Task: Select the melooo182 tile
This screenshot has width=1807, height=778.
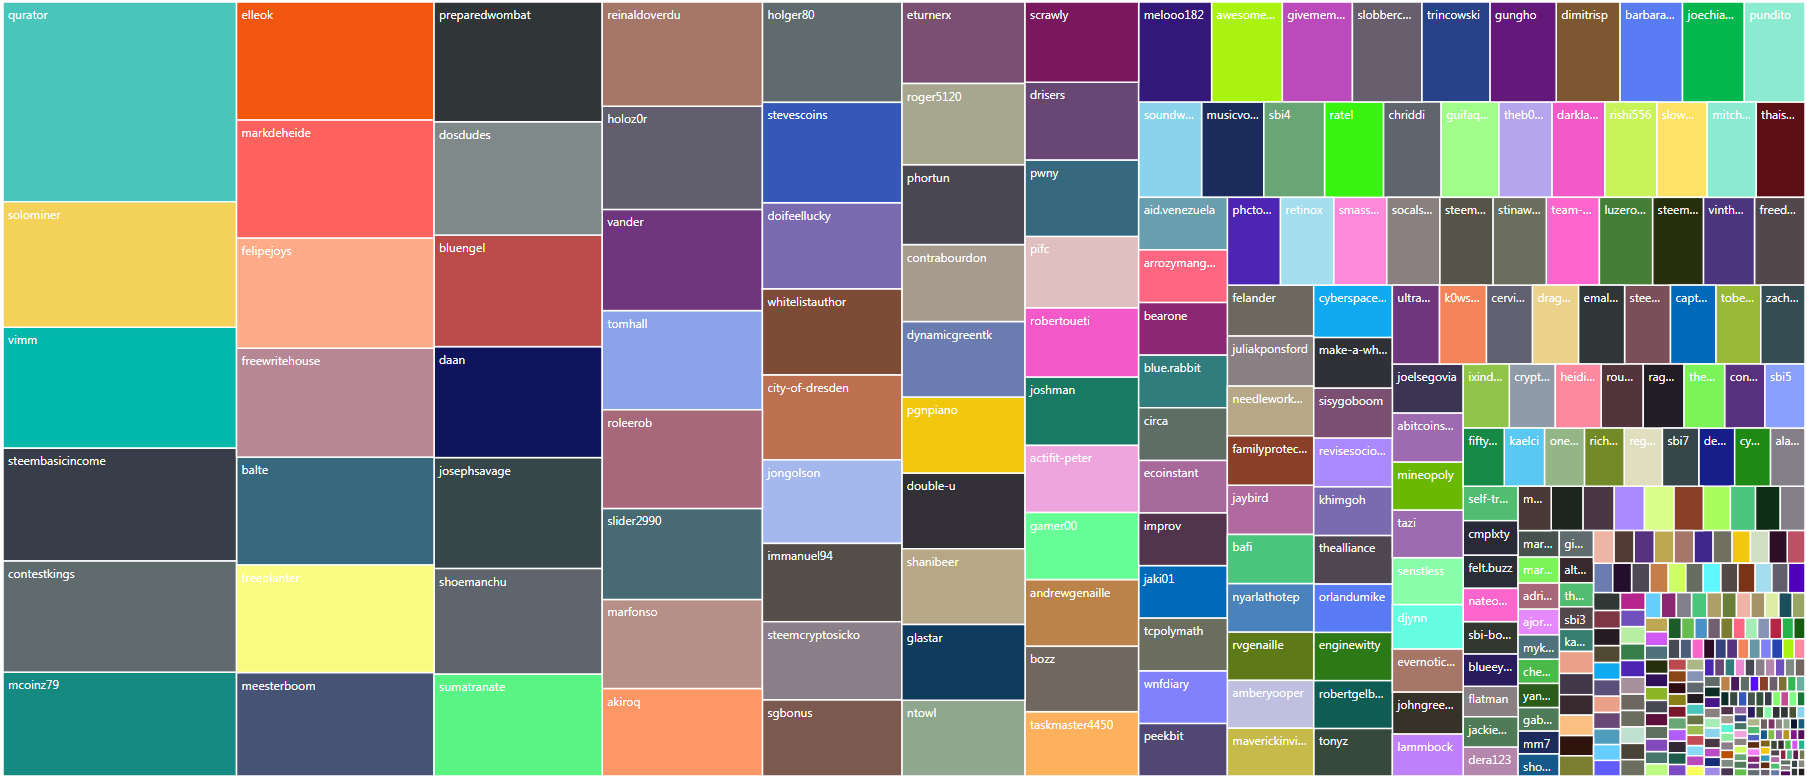Action: click(1174, 53)
